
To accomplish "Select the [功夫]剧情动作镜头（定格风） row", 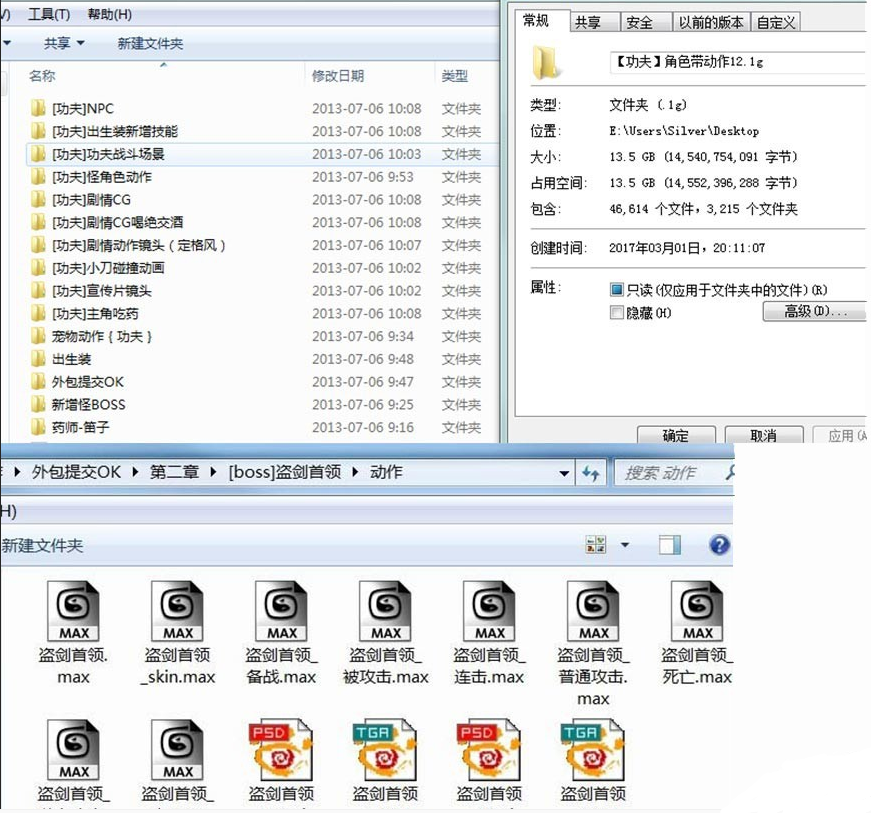I will click(x=262, y=245).
